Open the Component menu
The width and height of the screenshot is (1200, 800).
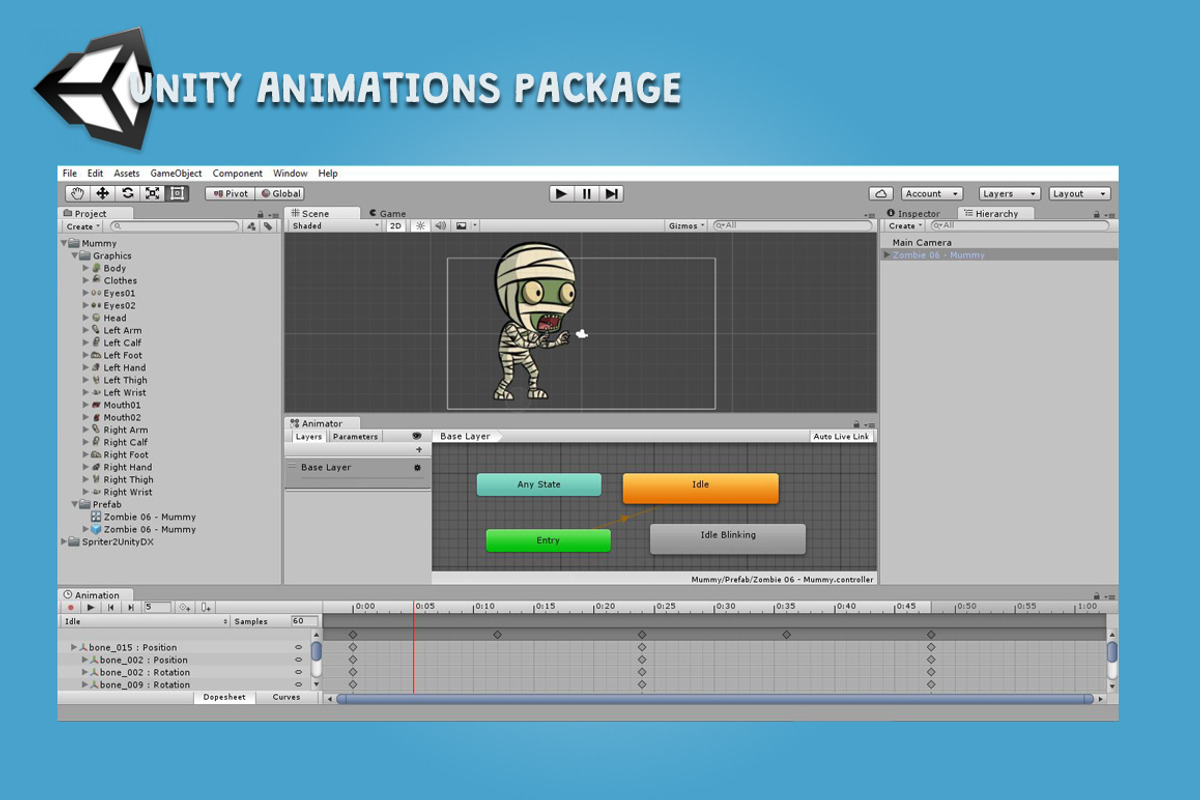[237, 173]
